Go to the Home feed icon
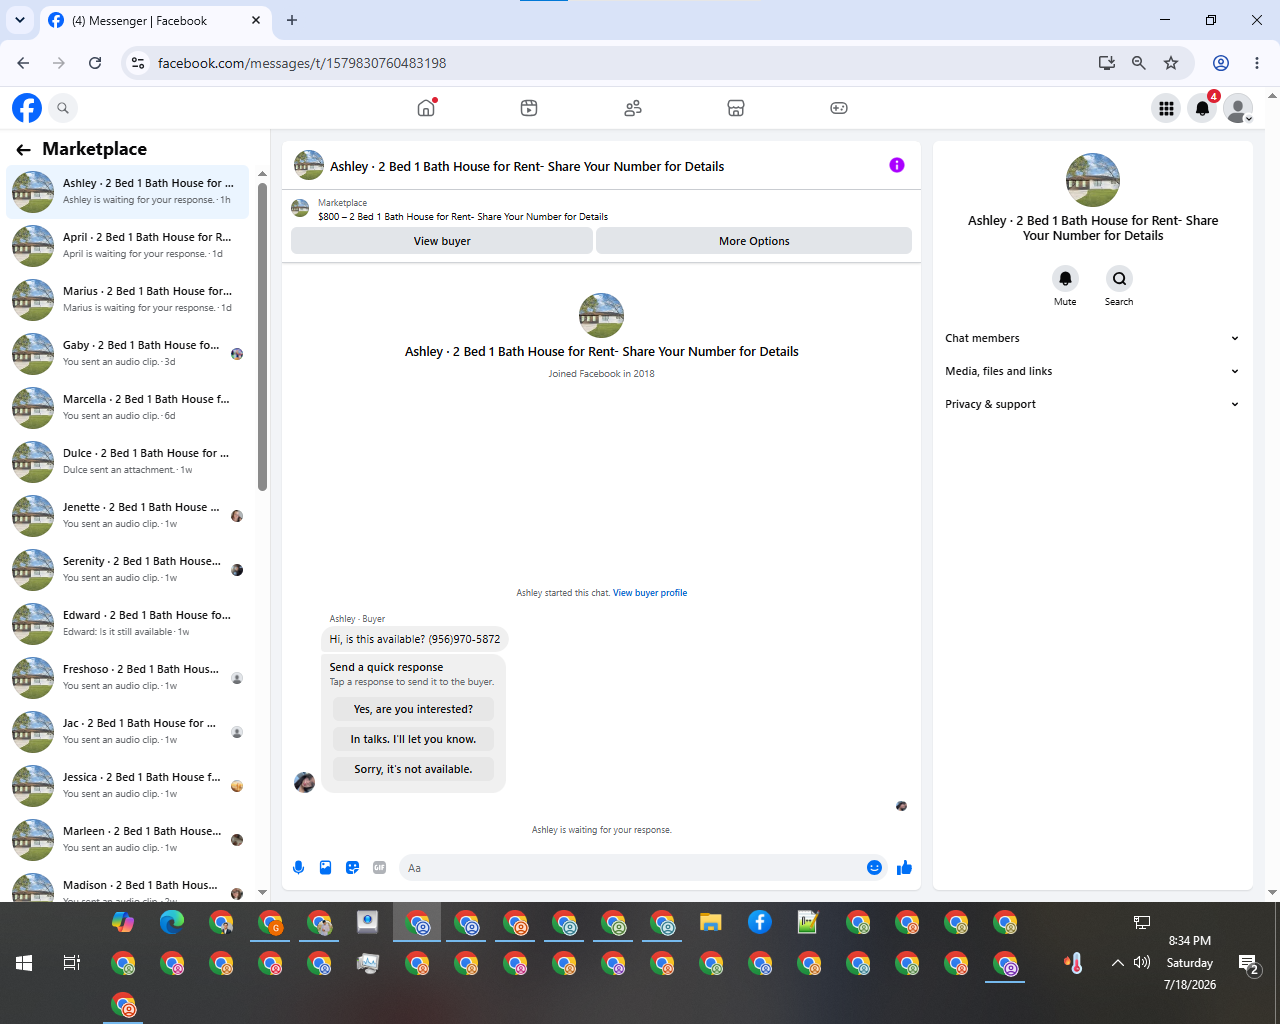Screen dimensions: 1280x1024 pos(426,108)
